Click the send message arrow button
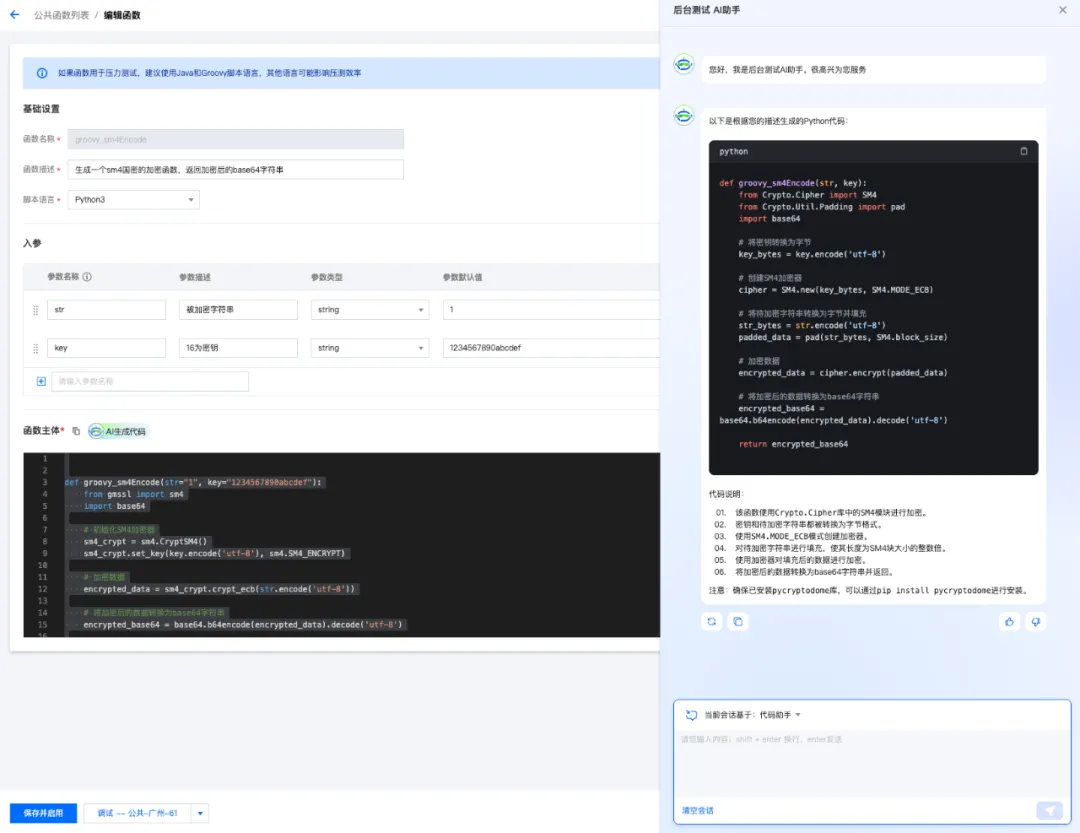The height and width of the screenshot is (833, 1080). click(x=1049, y=811)
